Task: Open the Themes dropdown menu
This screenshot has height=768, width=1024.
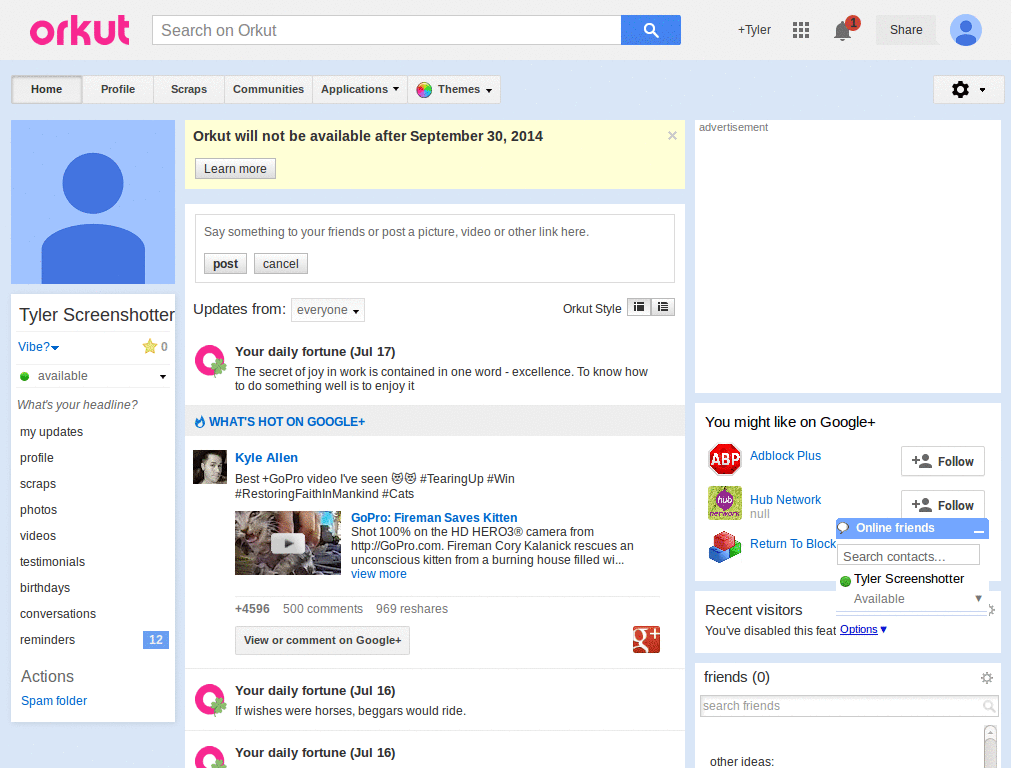Action: (454, 89)
